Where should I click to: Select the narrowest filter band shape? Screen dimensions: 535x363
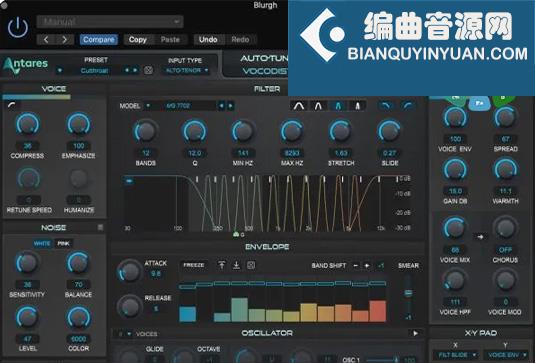point(358,106)
